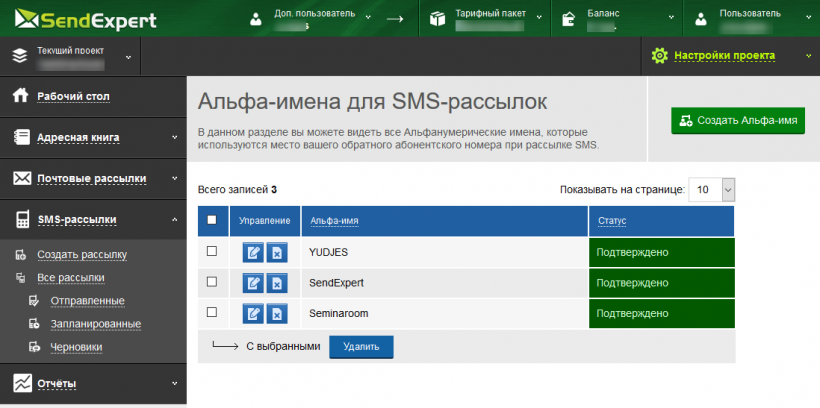Click the project settings gear icon
The width and height of the screenshot is (820, 408).
pyautogui.click(x=659, y=56)
